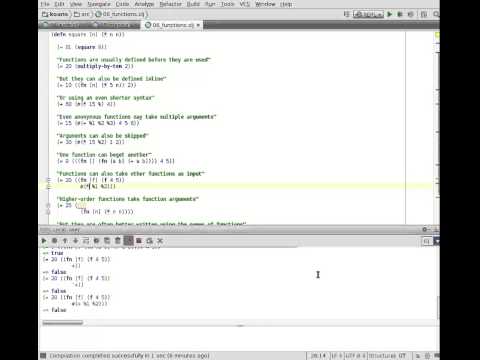Screen dimensions: 480x360
Task: Open Project Structure icon in main toolbar
Action: point(424,14)
